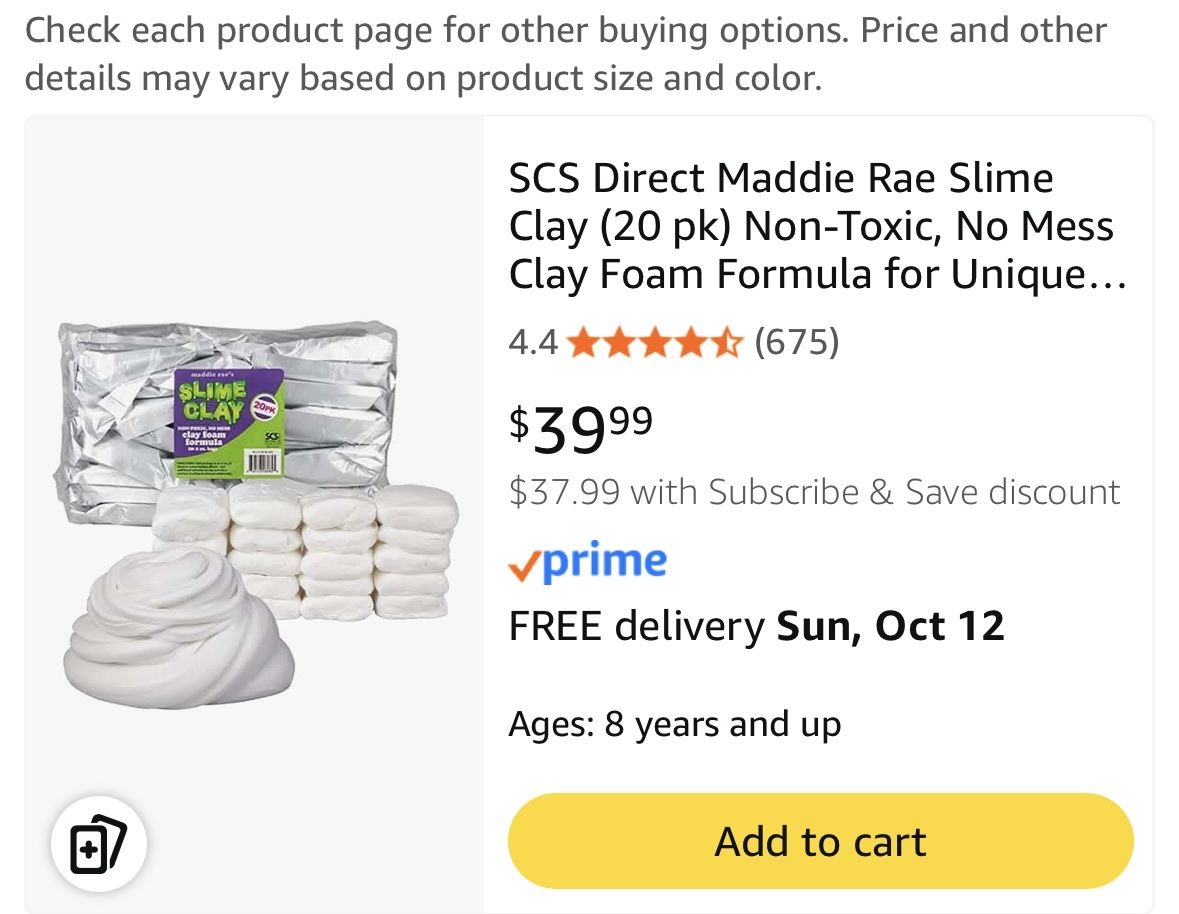Click the barcode on the product label
Viewport: 1179px width, 914px height.
pyautogui.click(x=263, y=461)
